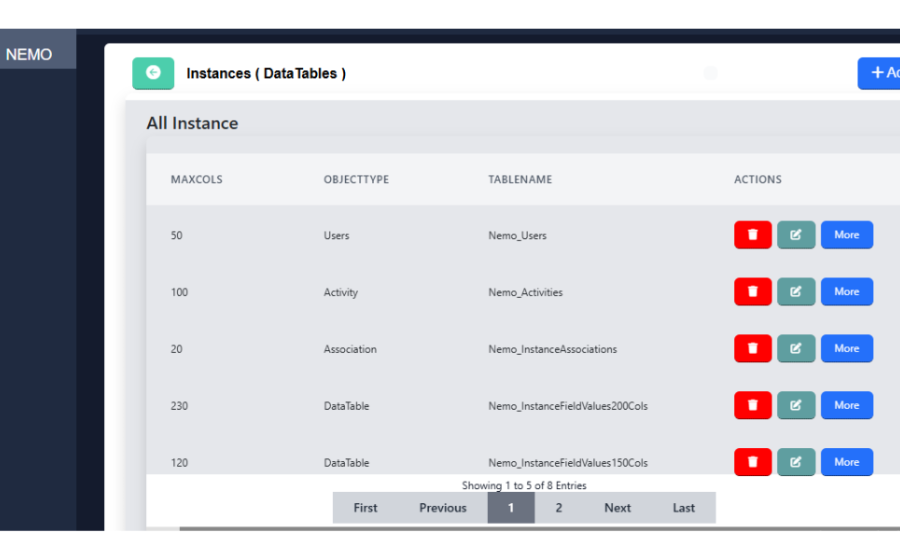Open More options for Nemo_Users
The width and height of the screenshot is (900, 560).
[x=846, y=235]
